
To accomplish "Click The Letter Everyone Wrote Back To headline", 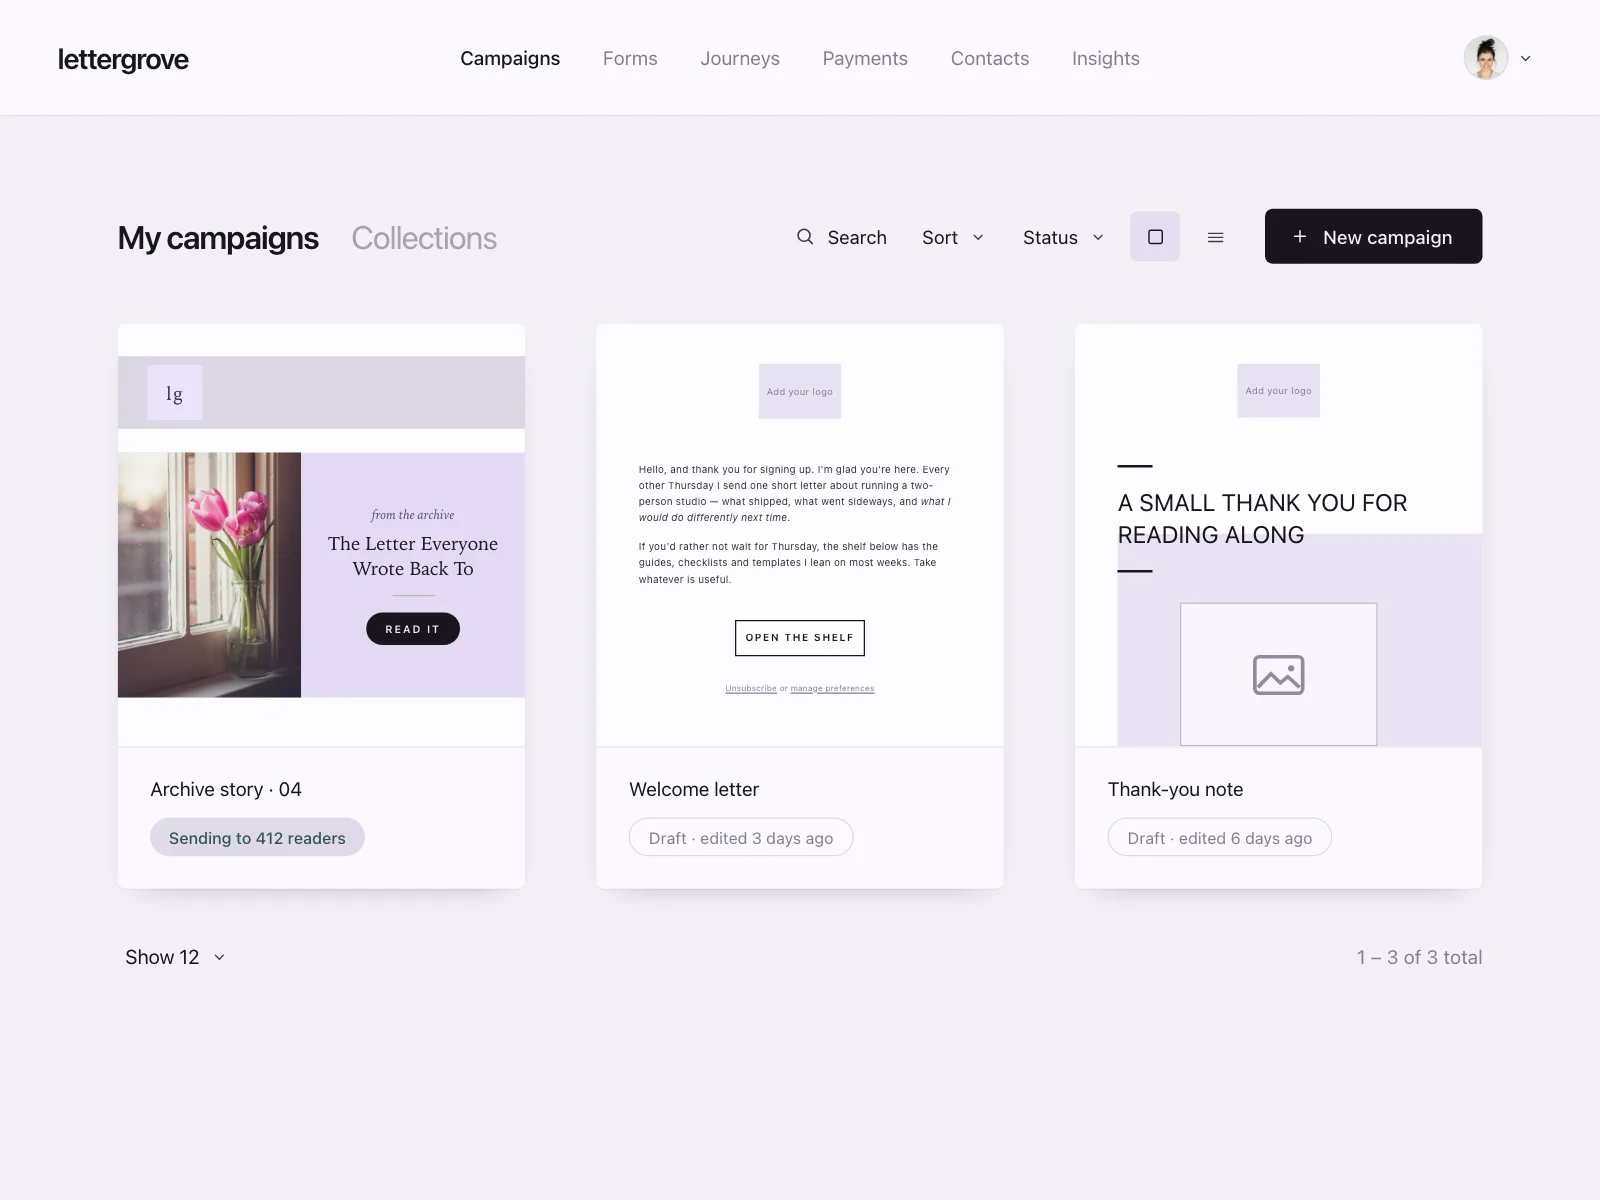I will tap(413, 556).
